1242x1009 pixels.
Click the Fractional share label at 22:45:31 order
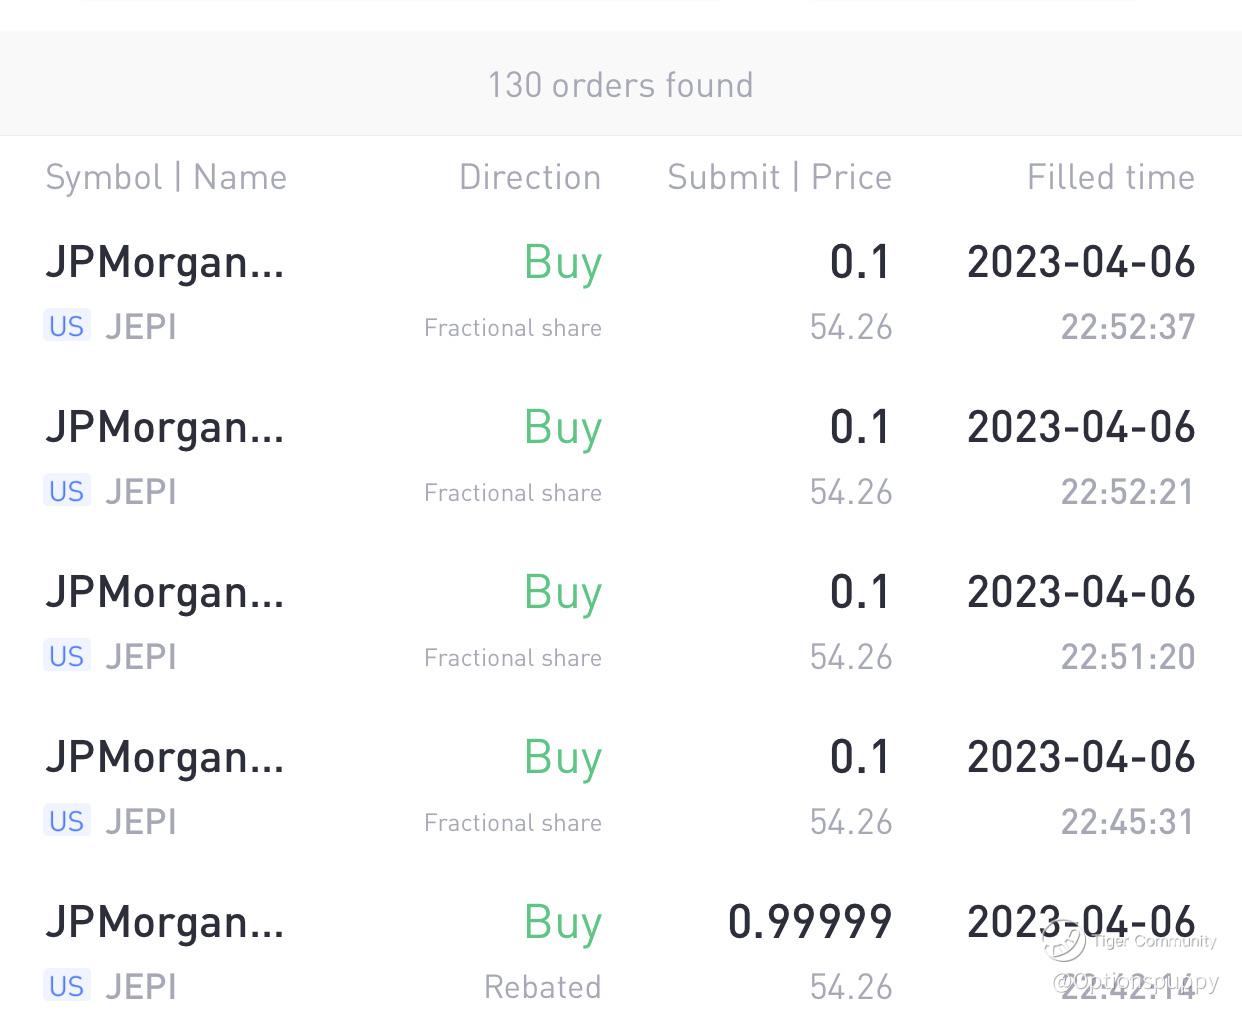pos(513,822)
